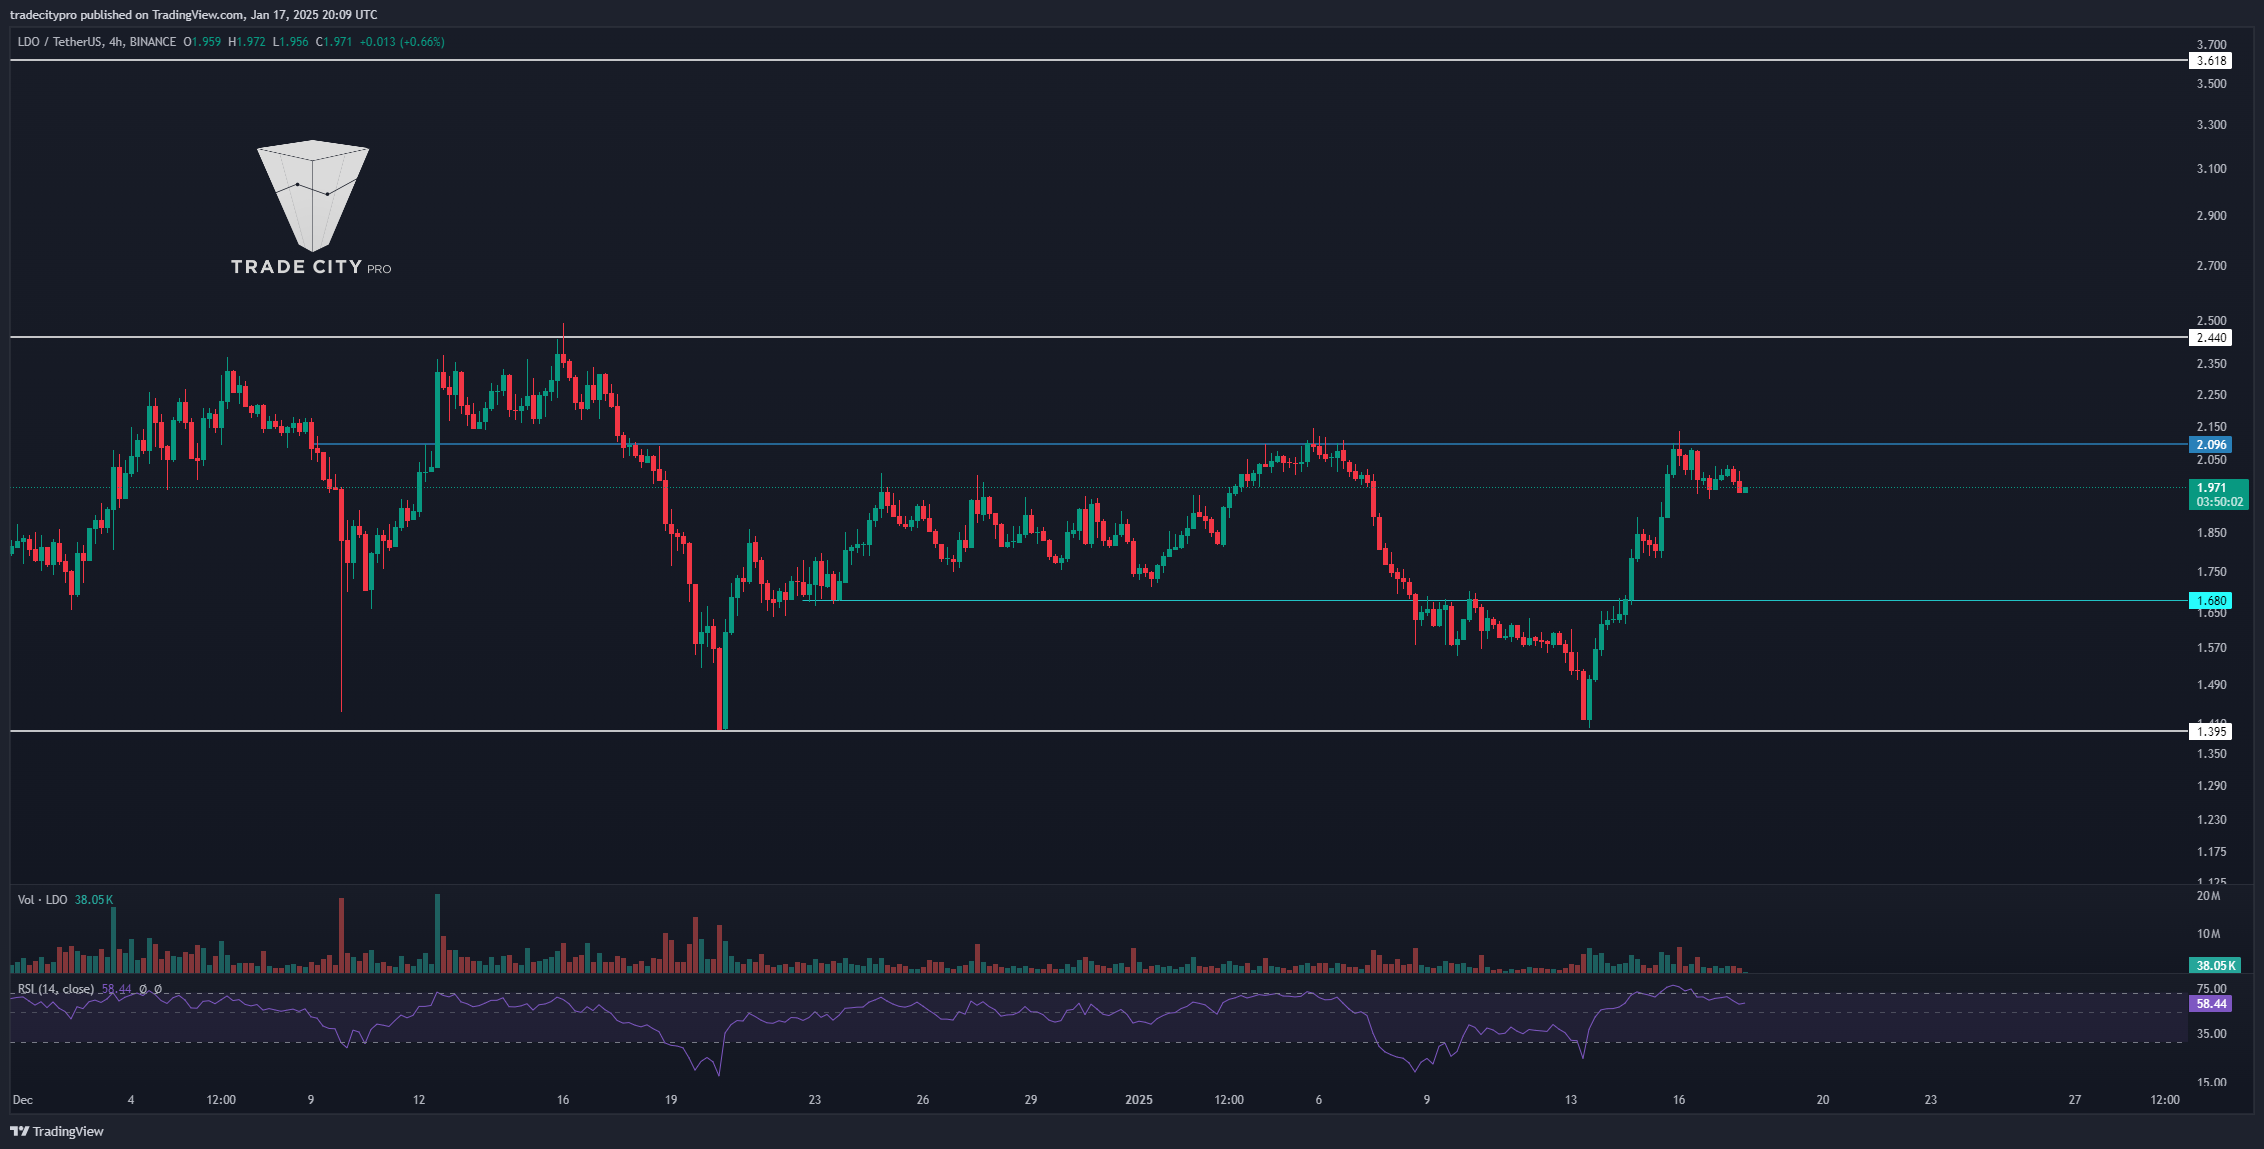Click the high value H1.972
The height and width of the screenshot is (1149, 2264).
247,42
